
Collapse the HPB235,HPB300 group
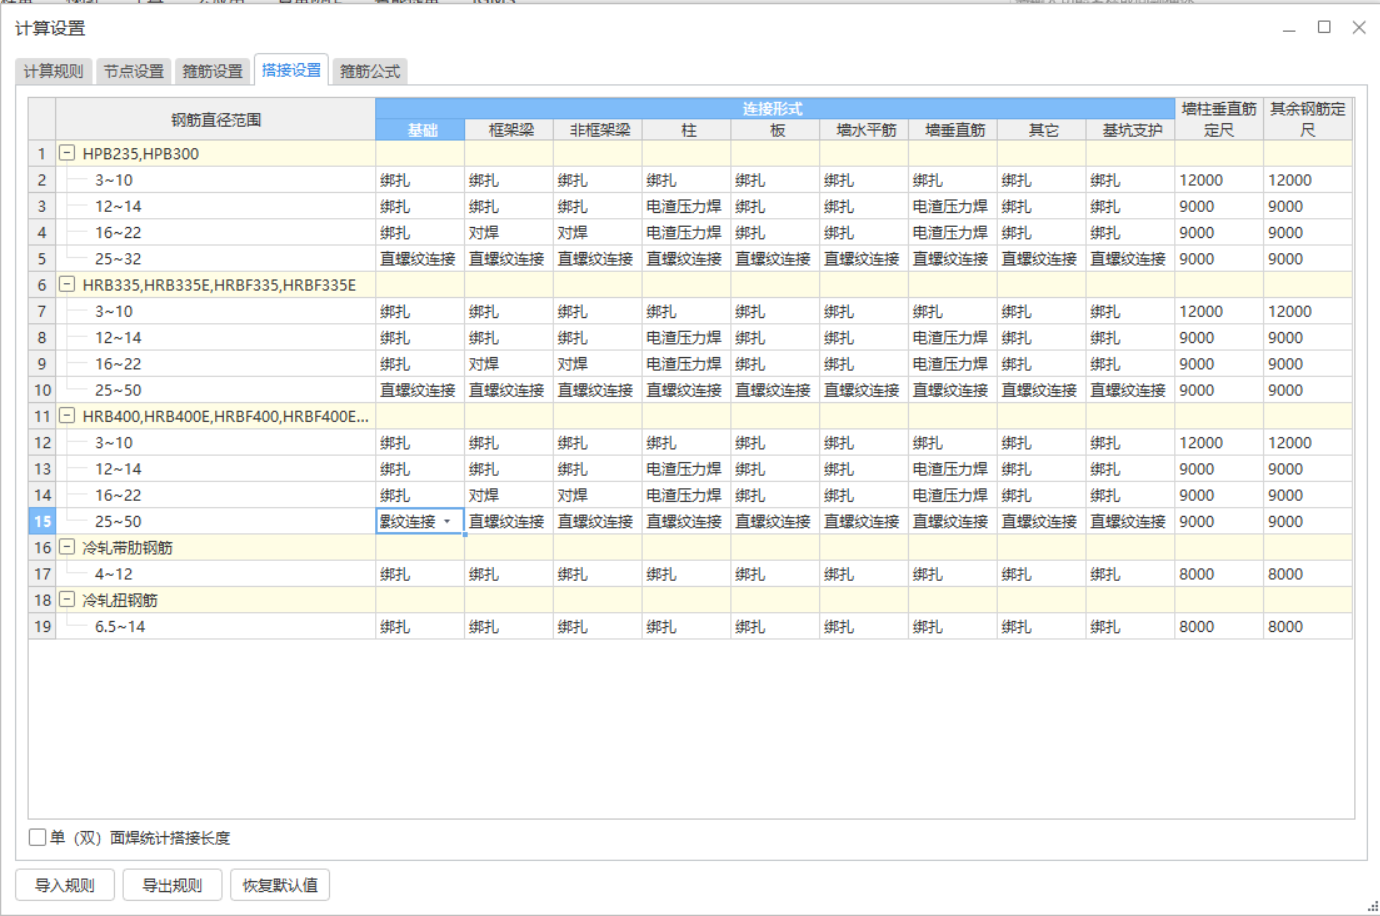pos(67,153)
